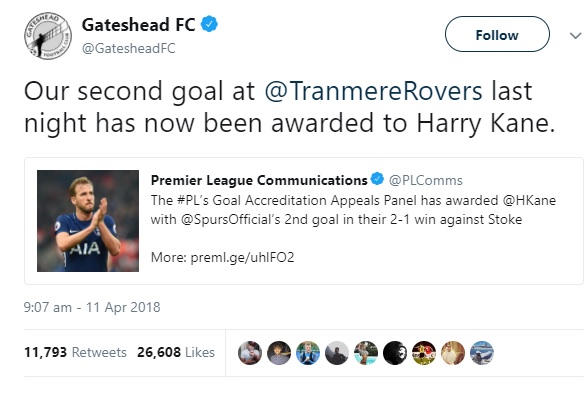Open the second liker's avatar

(279, 353)
